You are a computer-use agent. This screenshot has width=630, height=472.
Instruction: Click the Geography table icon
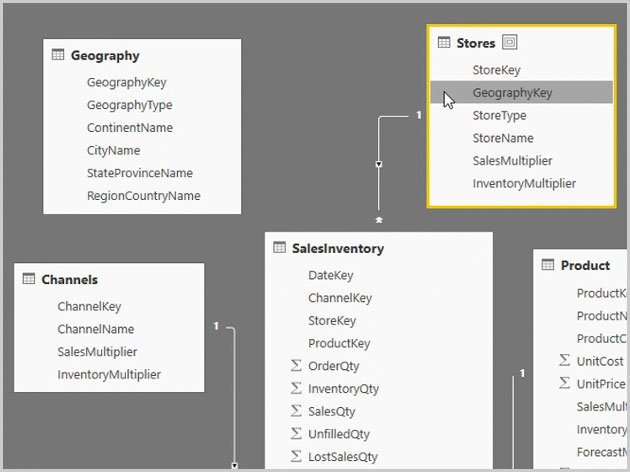tap(58, 55)
